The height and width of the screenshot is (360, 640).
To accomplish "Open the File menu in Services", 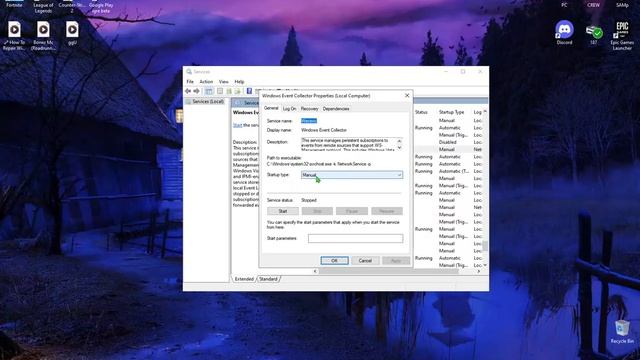I will [190, 82].
